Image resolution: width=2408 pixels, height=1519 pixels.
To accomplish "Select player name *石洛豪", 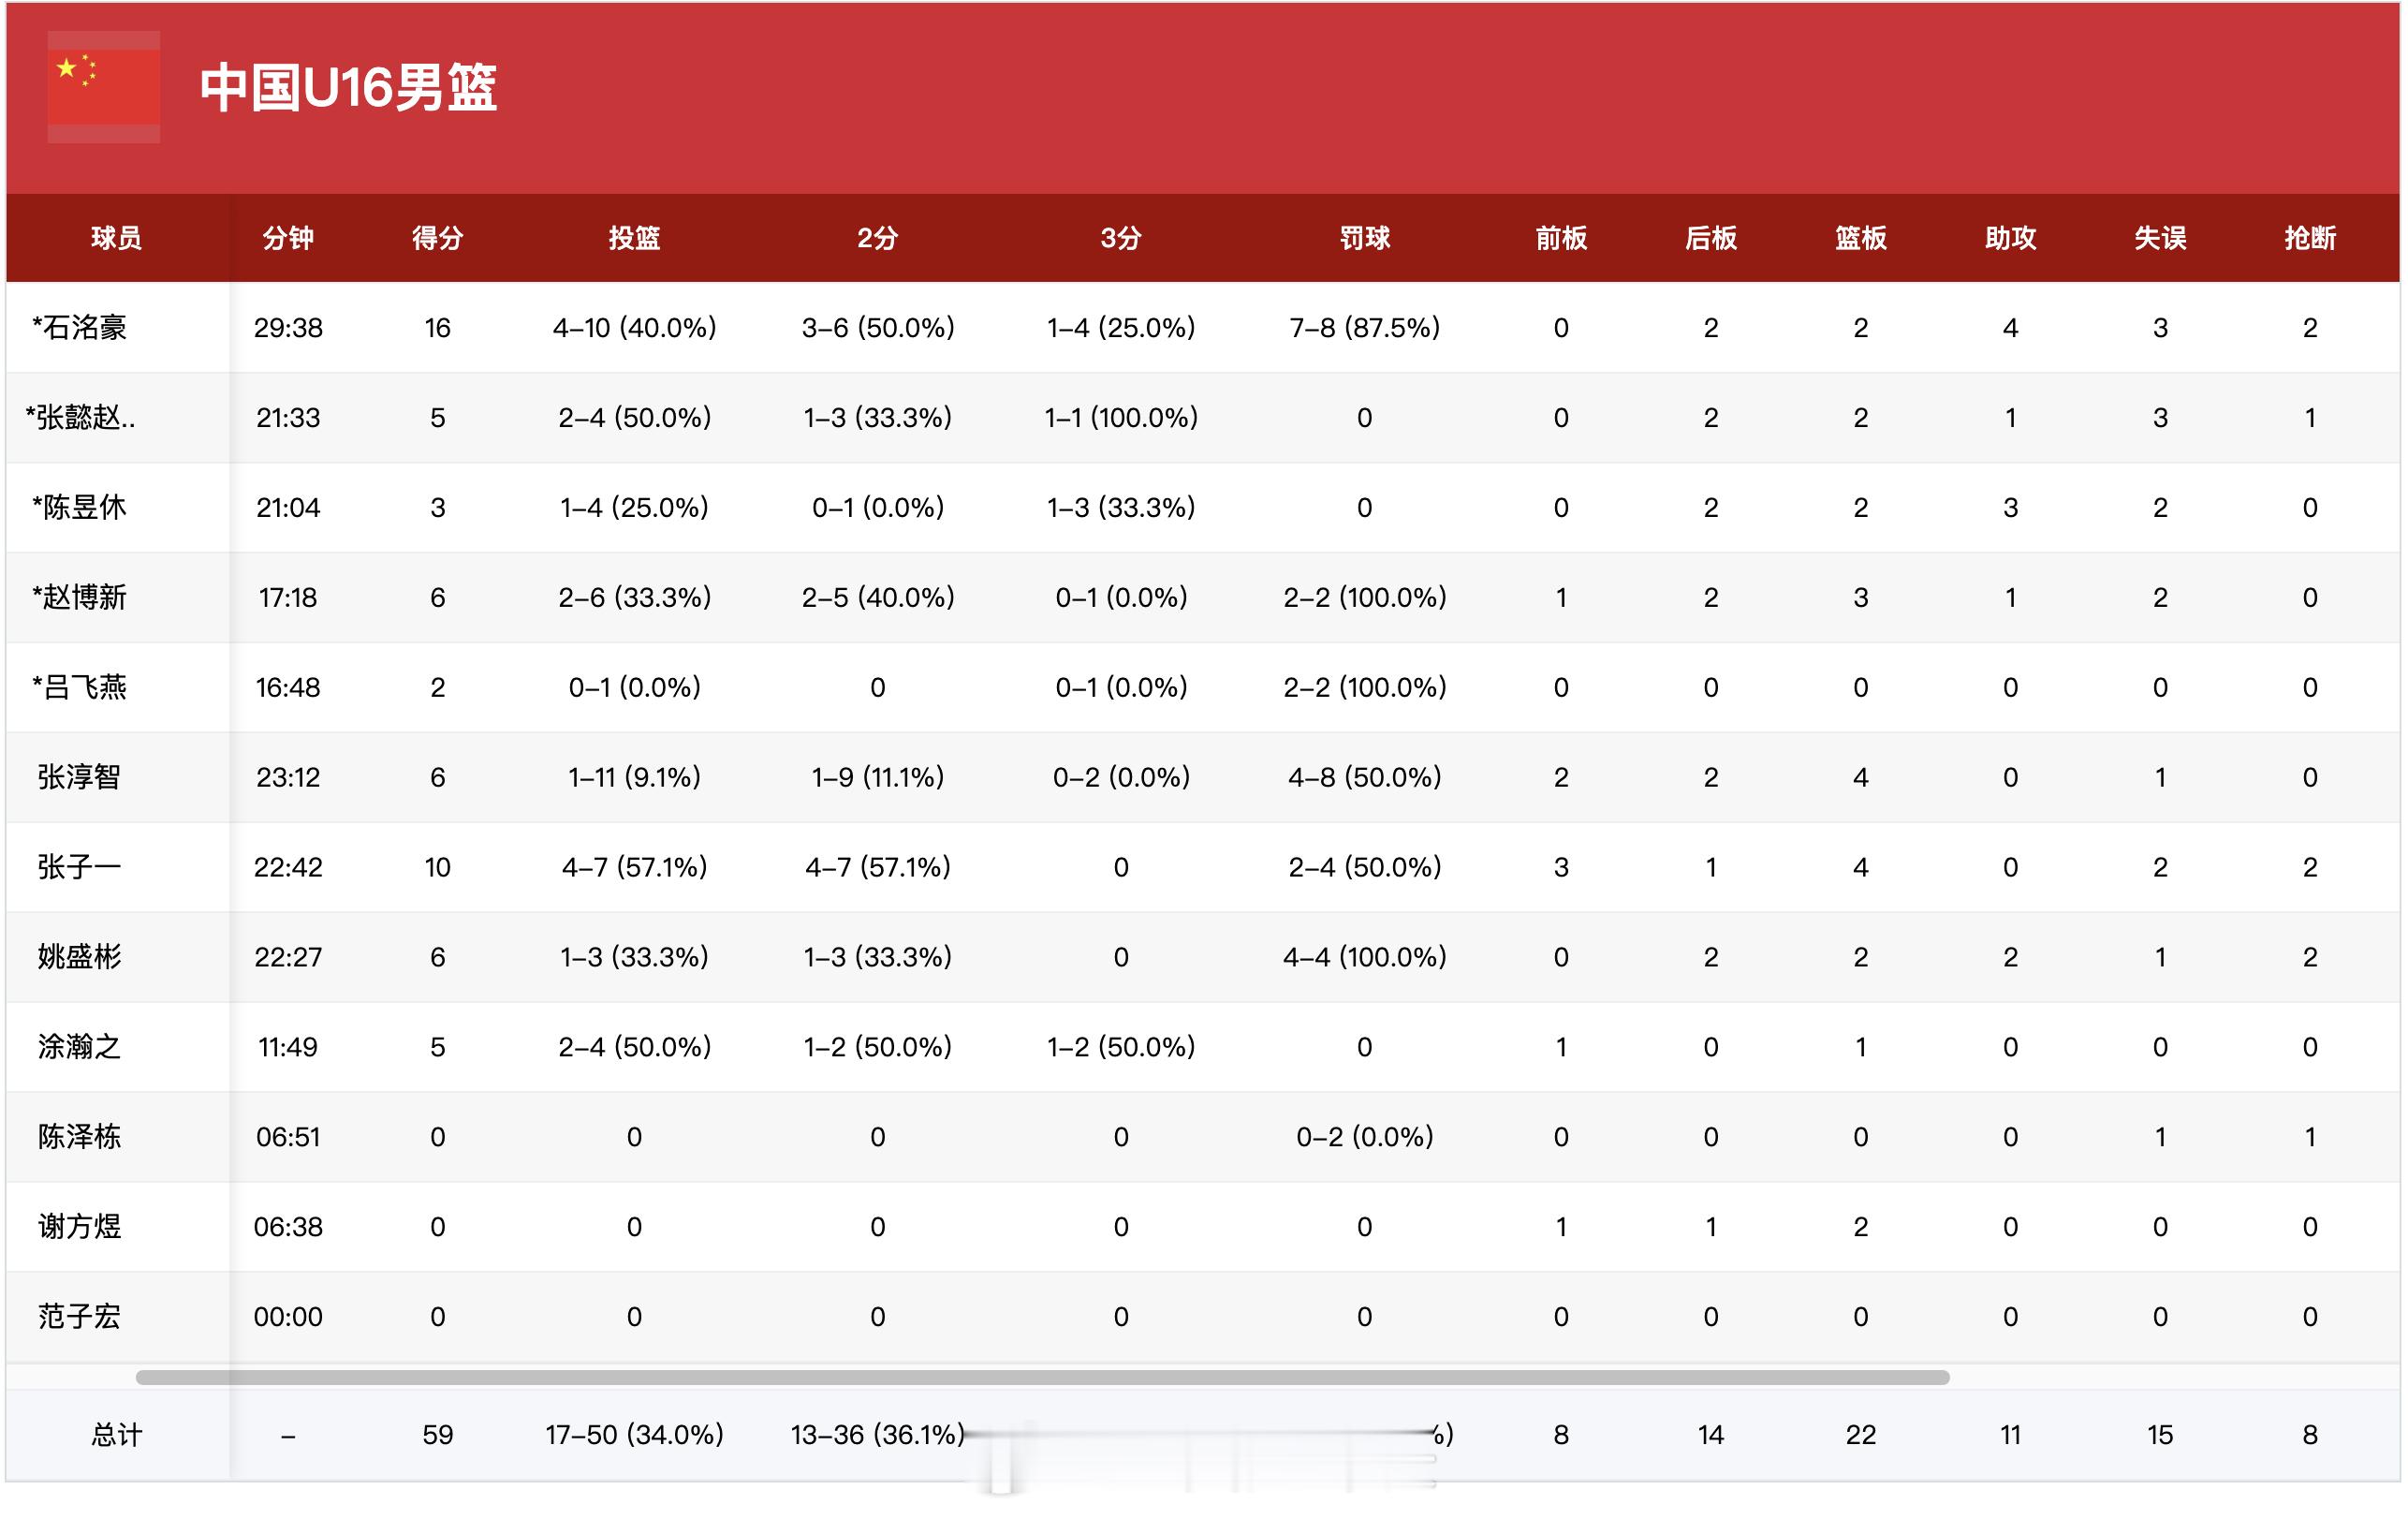I will point(79,328).
